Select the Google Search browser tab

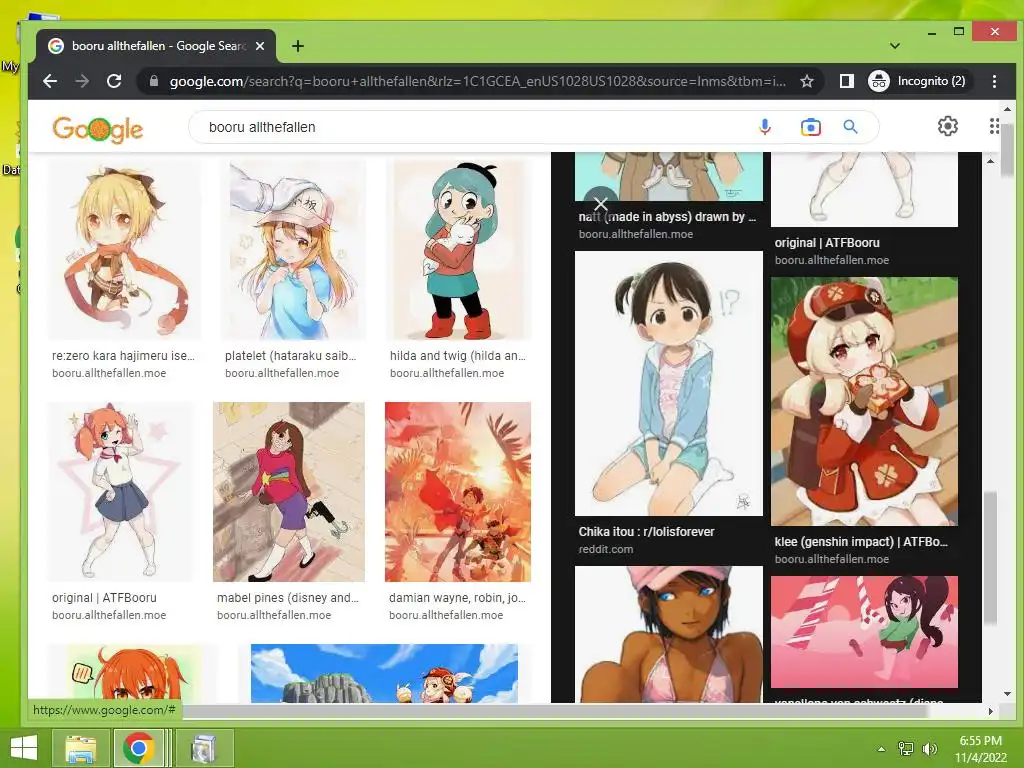[x=157, y=46]
